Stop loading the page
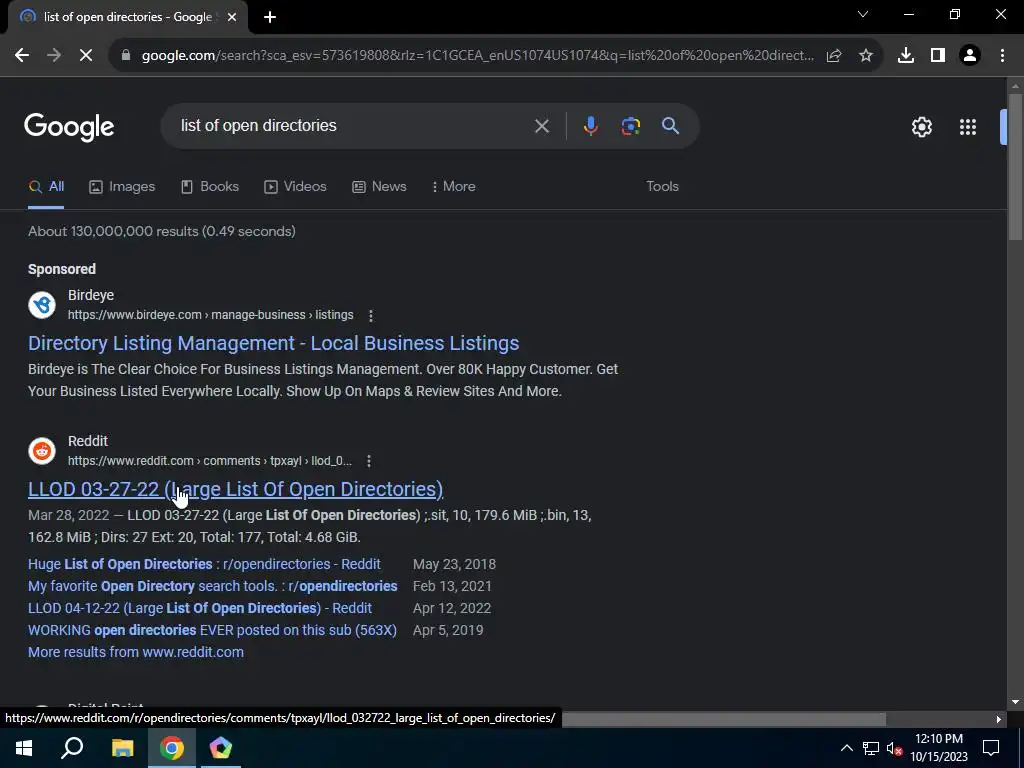Viewport: 1024px width, 768px height. point(86,56)
